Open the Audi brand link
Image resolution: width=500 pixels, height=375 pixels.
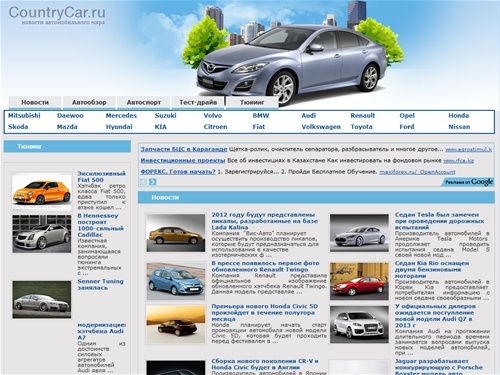[x=309, y=116]
